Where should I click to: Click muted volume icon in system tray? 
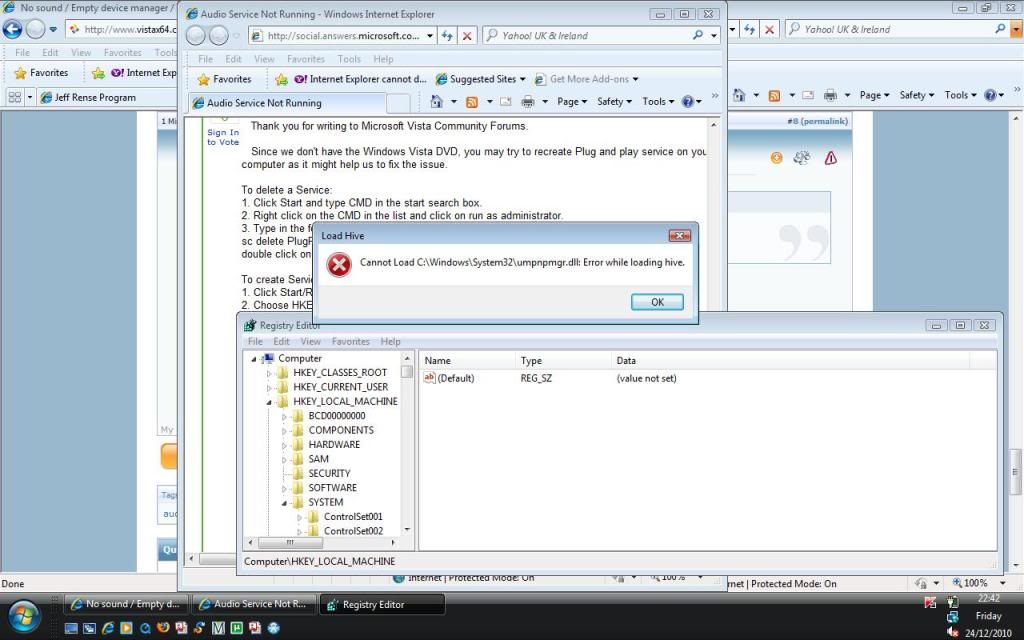[952, 632]
